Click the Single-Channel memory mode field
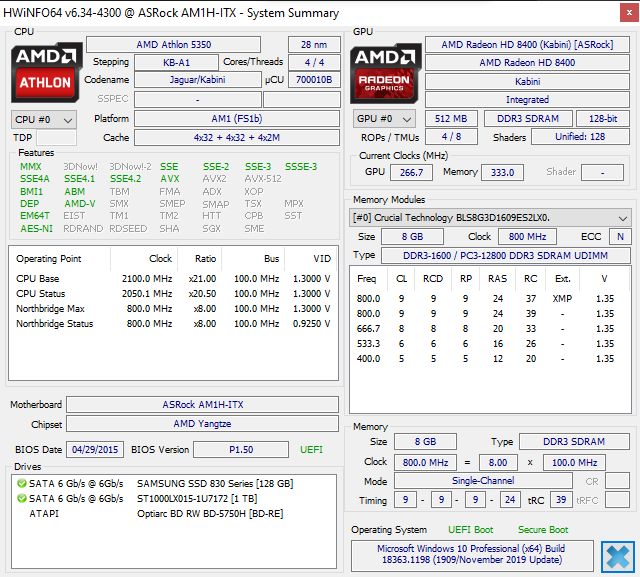Image resolution: width=640 pixels, height=577 pixels. tap(483, 481)
